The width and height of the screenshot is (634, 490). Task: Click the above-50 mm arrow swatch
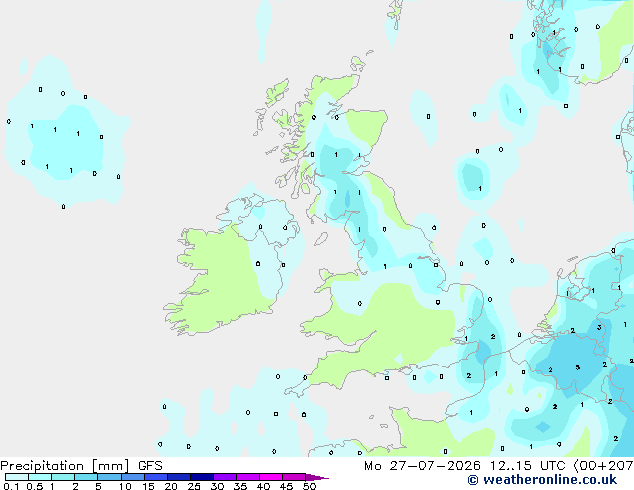(317, 477)
